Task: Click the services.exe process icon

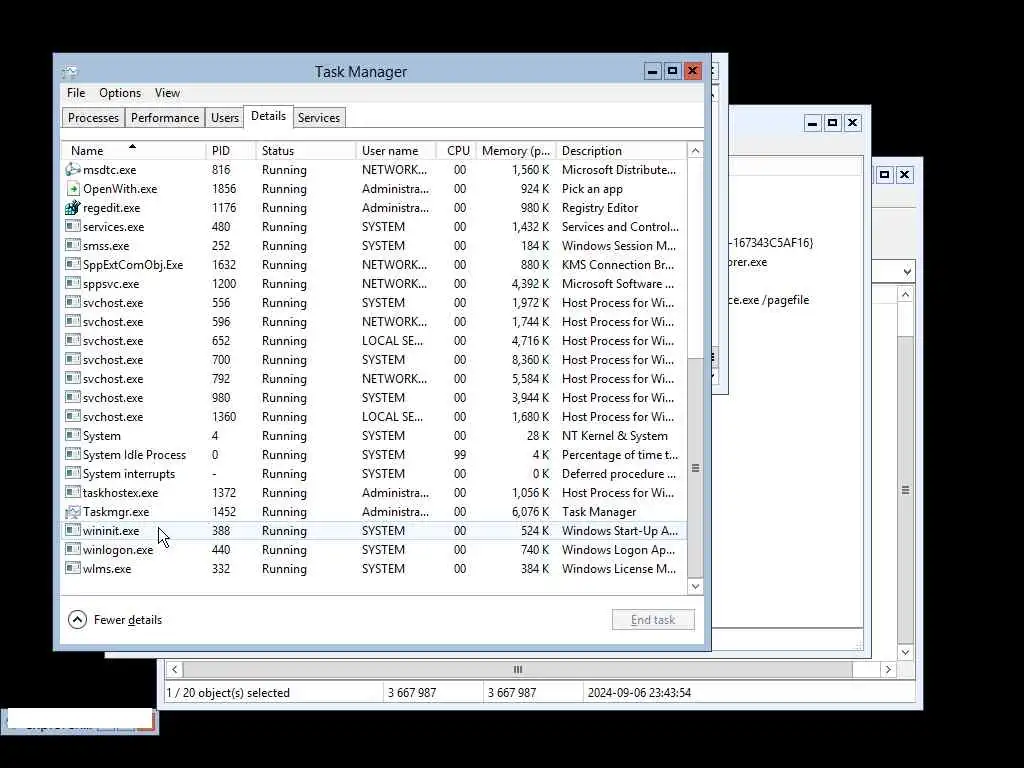Action: click(72, 226)
